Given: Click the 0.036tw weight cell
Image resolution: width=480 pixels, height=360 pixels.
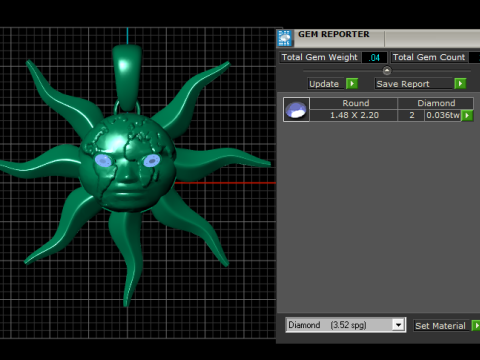Looking at the screenshot, I should coord(443,115).
